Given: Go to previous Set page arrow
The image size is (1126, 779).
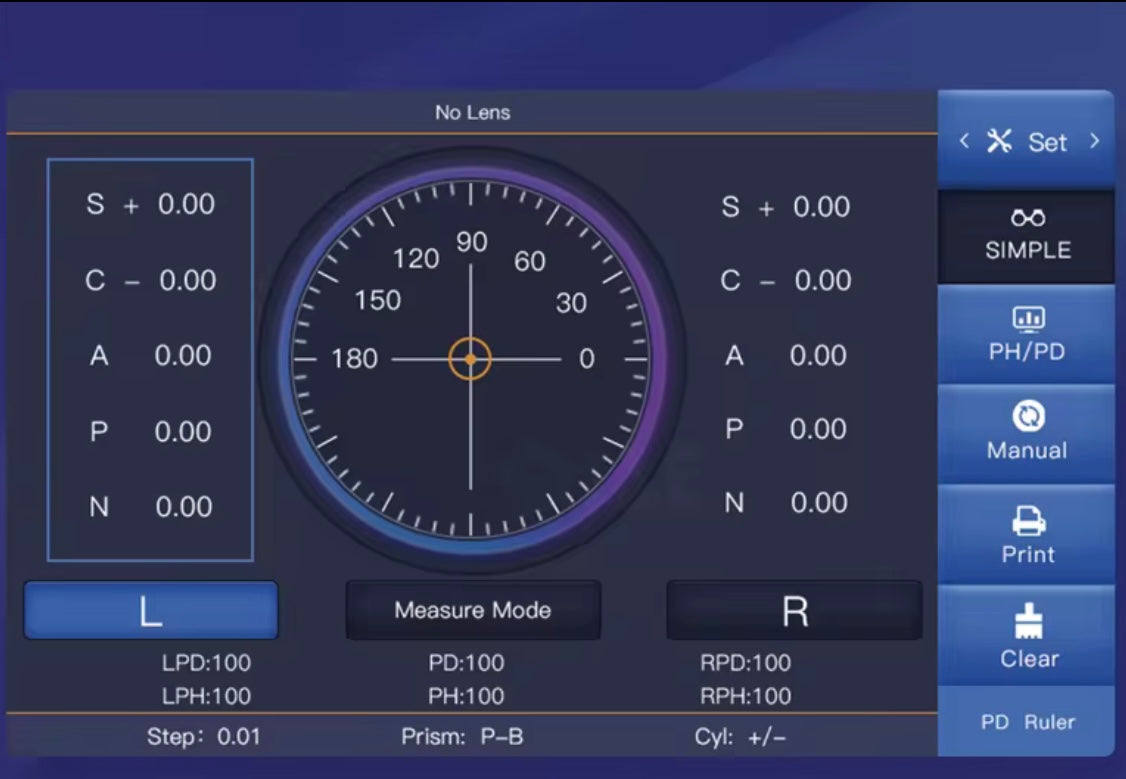Looking at the screenshot, I should coord(964,141).
